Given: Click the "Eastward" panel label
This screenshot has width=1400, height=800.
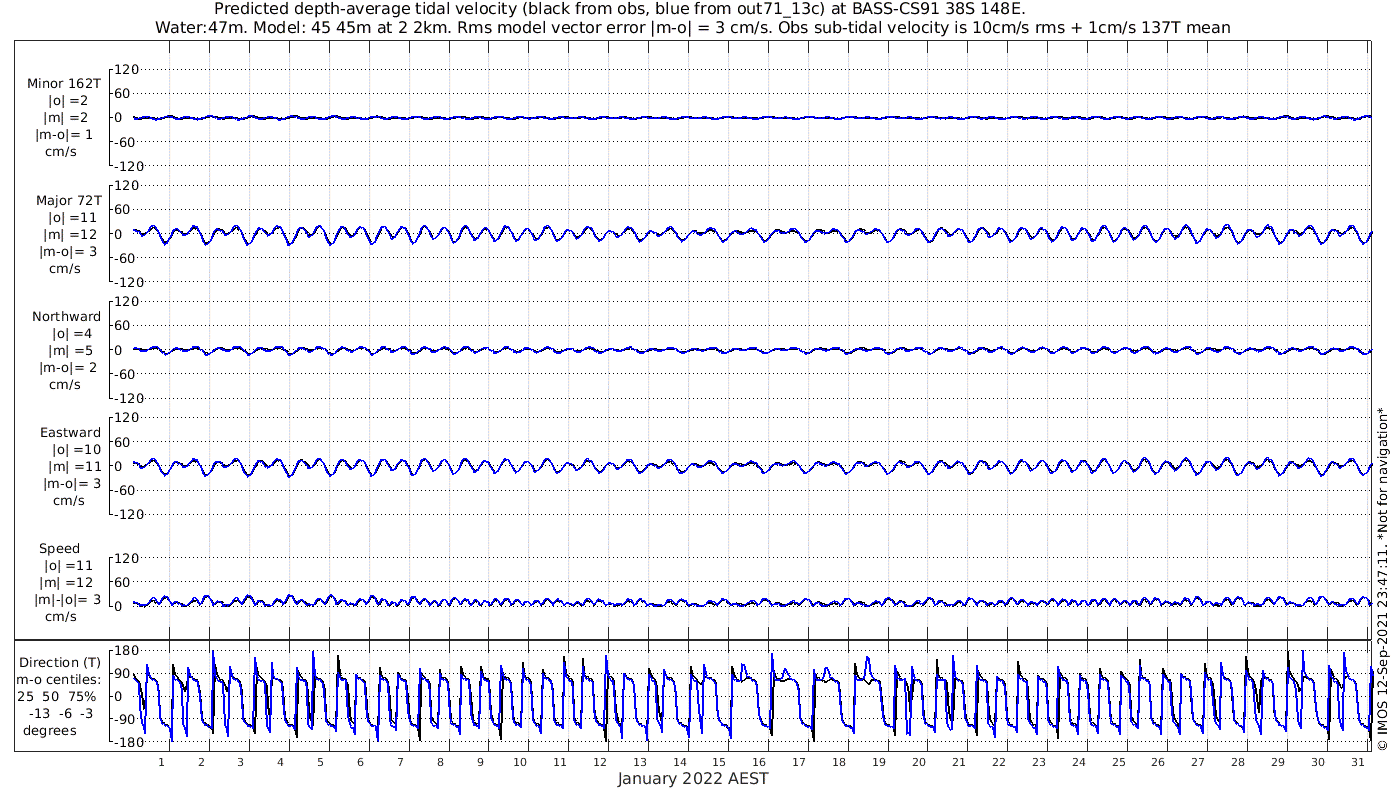Looking at the screenshot, I should point(70,433).
